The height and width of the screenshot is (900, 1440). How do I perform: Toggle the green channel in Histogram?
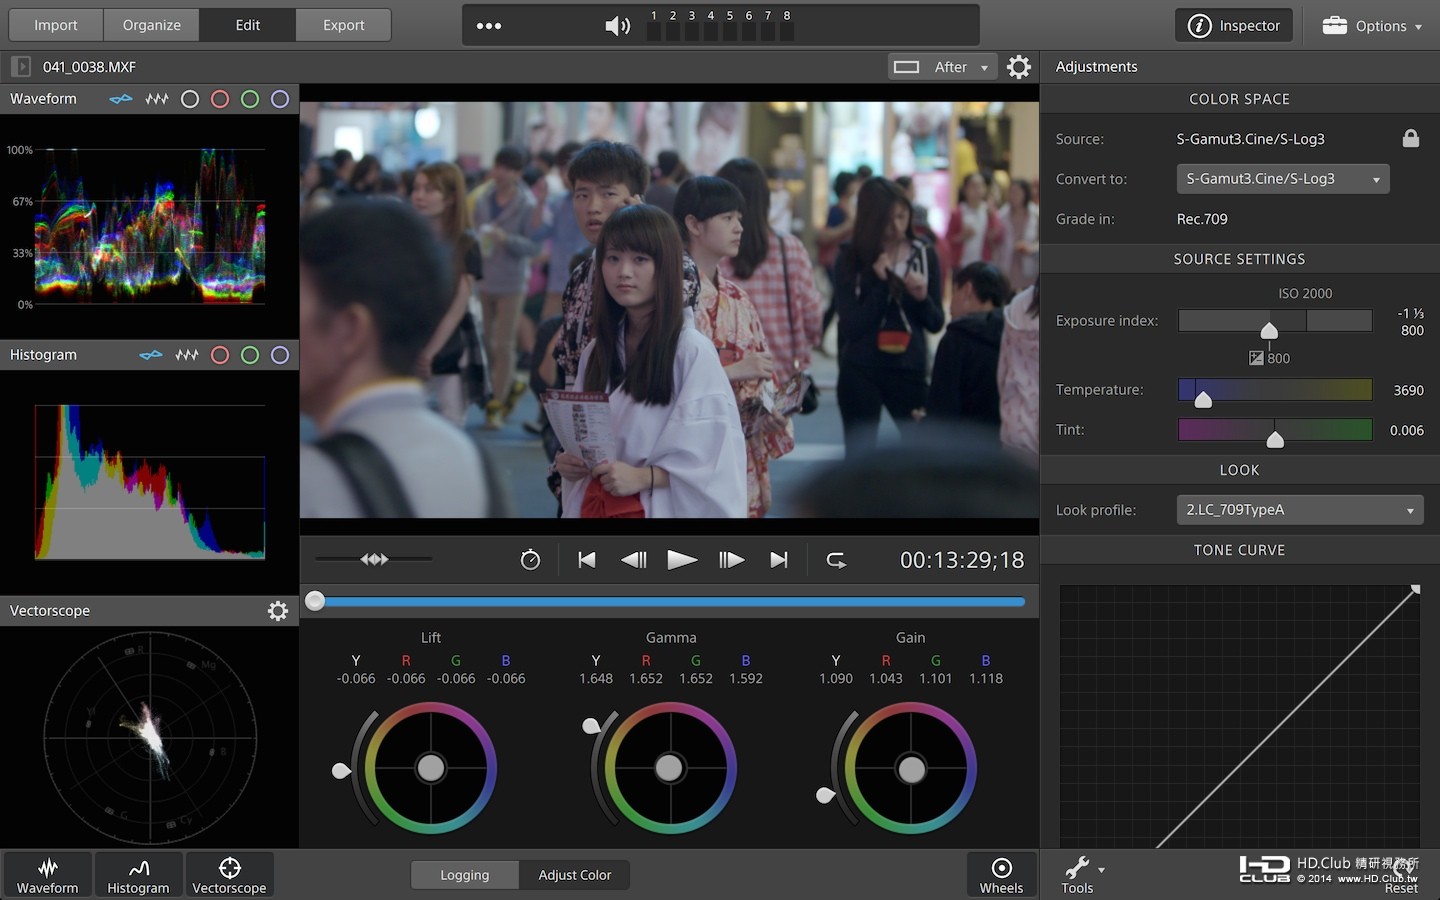250,355
